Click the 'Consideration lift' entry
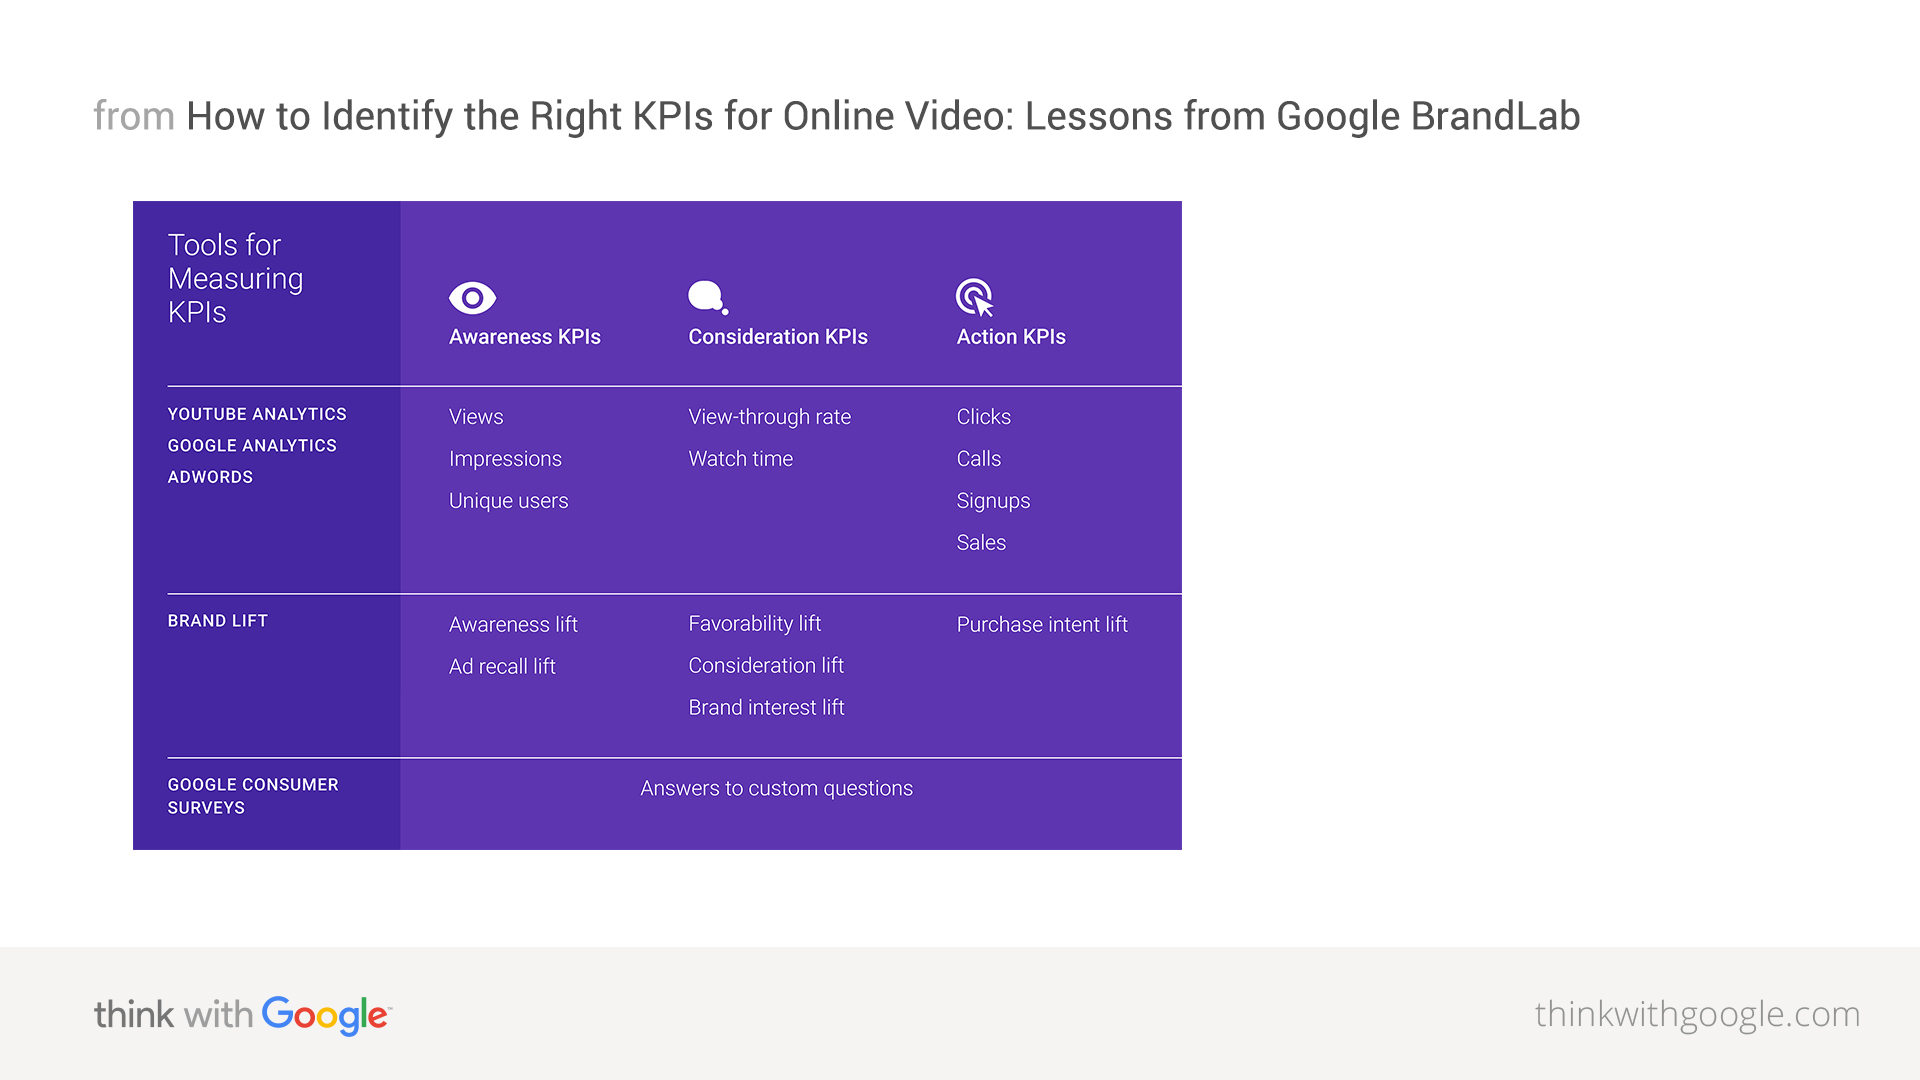The image size is (1920, 1080). tap(766, 666)
